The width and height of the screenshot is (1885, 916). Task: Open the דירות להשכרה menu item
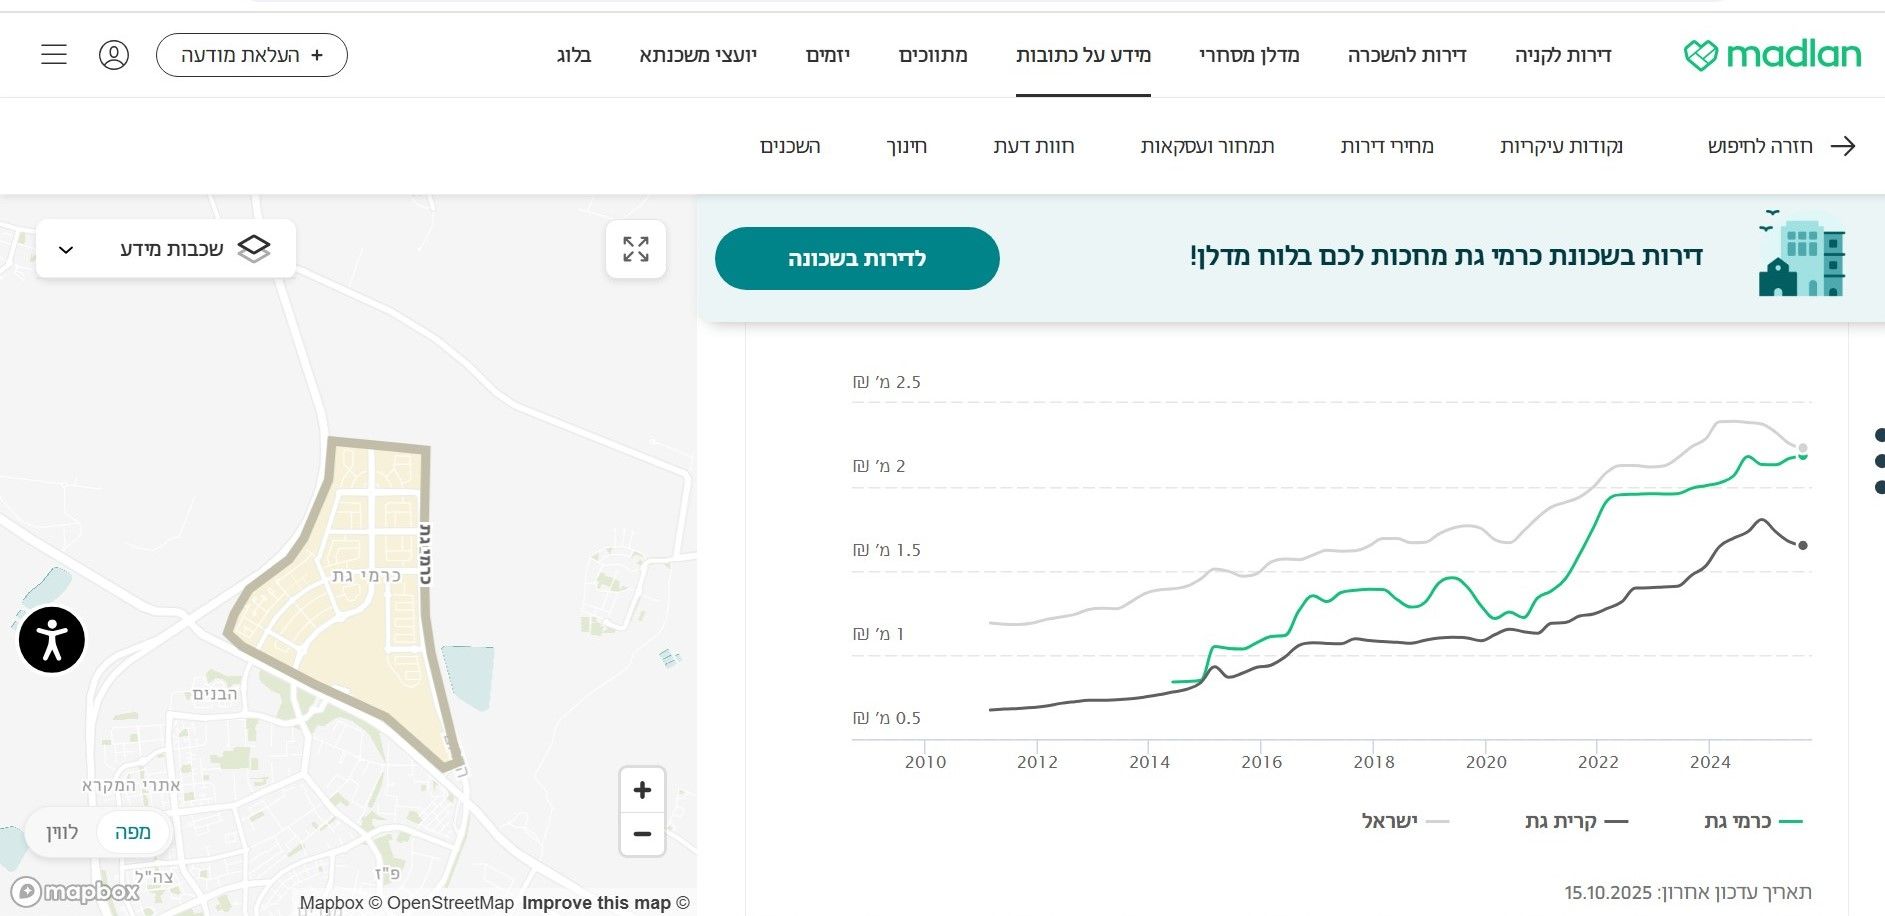click(1406, 55)
